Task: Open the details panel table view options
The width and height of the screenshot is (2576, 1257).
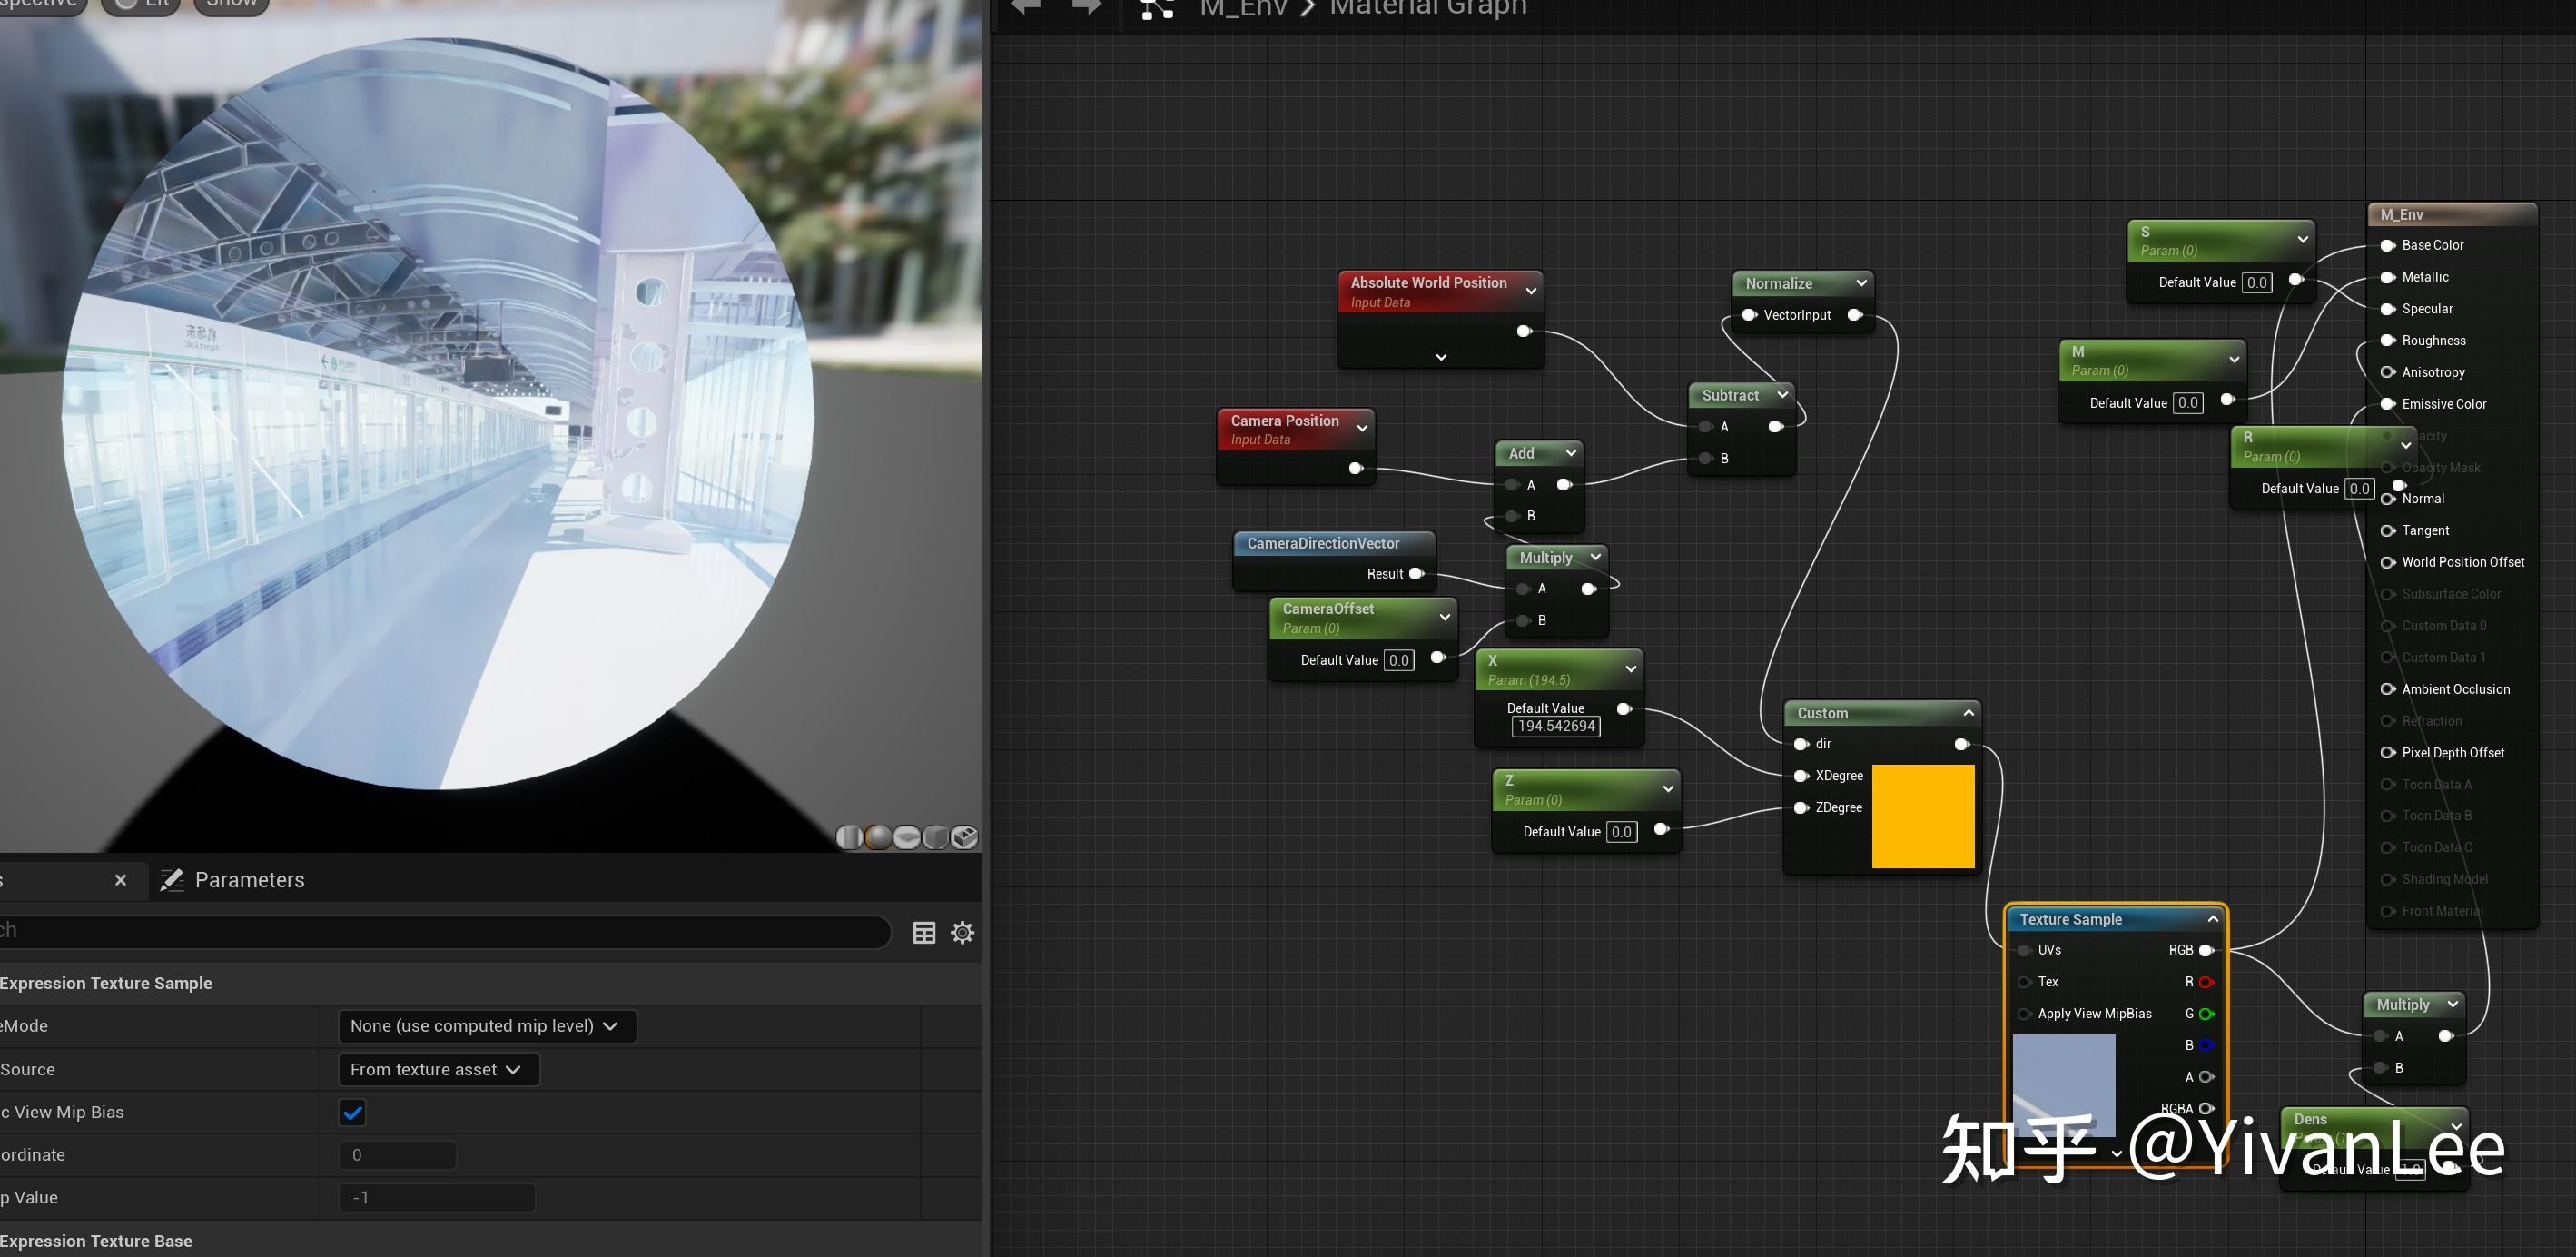Action: point(924,932)
